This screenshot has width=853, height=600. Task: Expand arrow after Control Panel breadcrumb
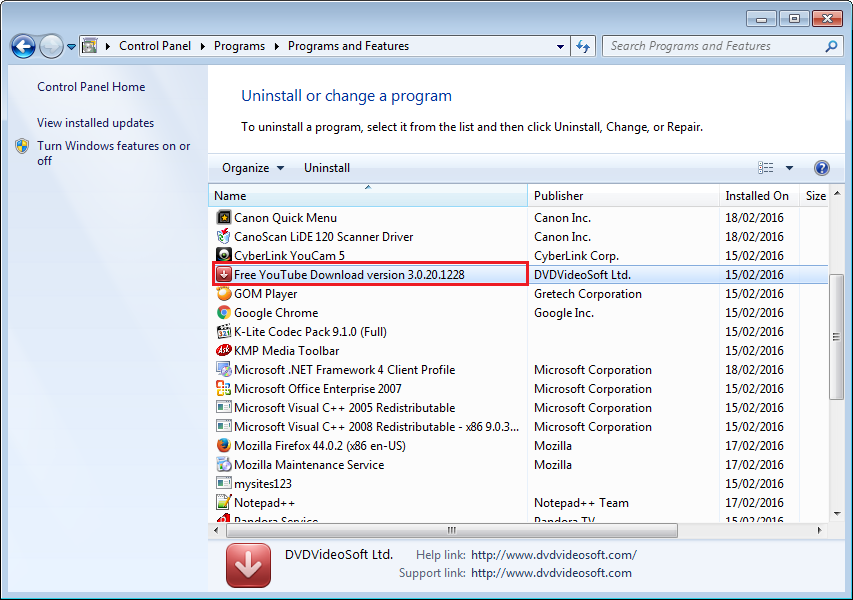pyautogui.click(x=202, y=47)
